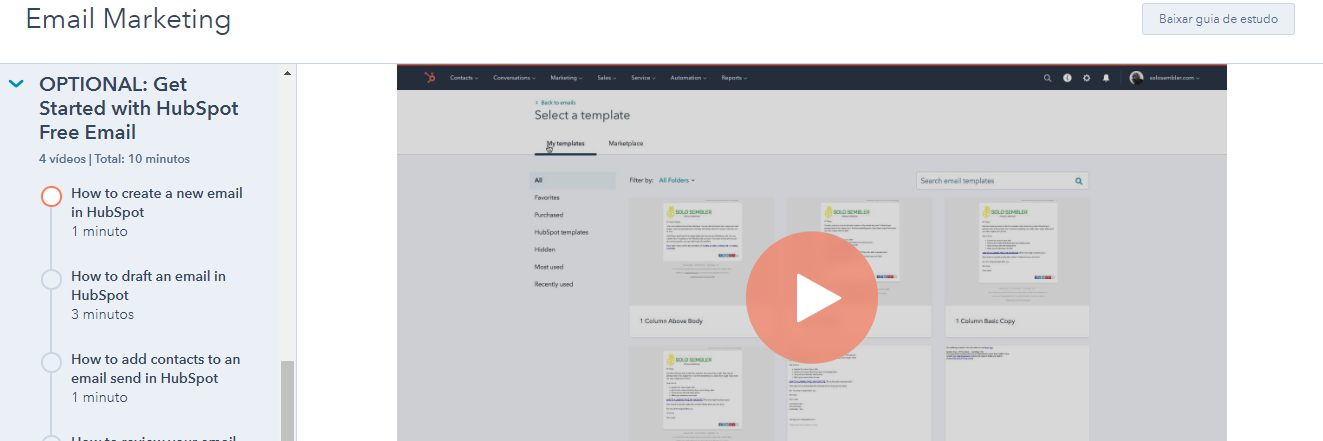Choose the 1 Column Above Body template thumbnail
This screenshot has width=1323, height=441.
tap(701, 252)
